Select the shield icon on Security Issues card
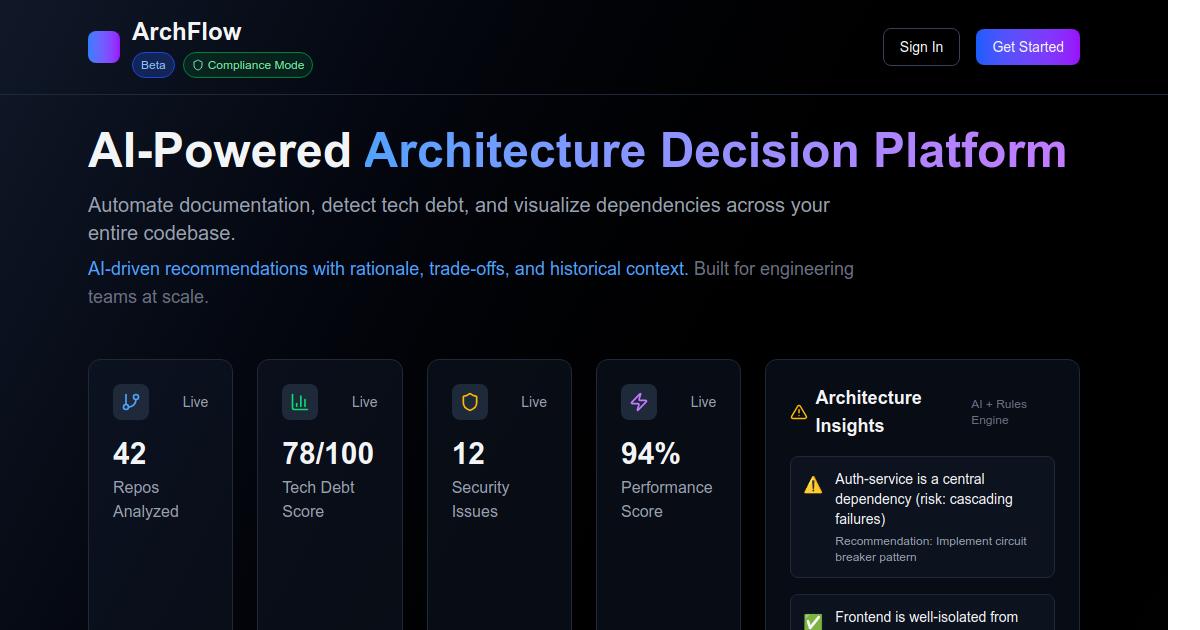The height and width of the screenshot is (630, 1200). [469, 402]
